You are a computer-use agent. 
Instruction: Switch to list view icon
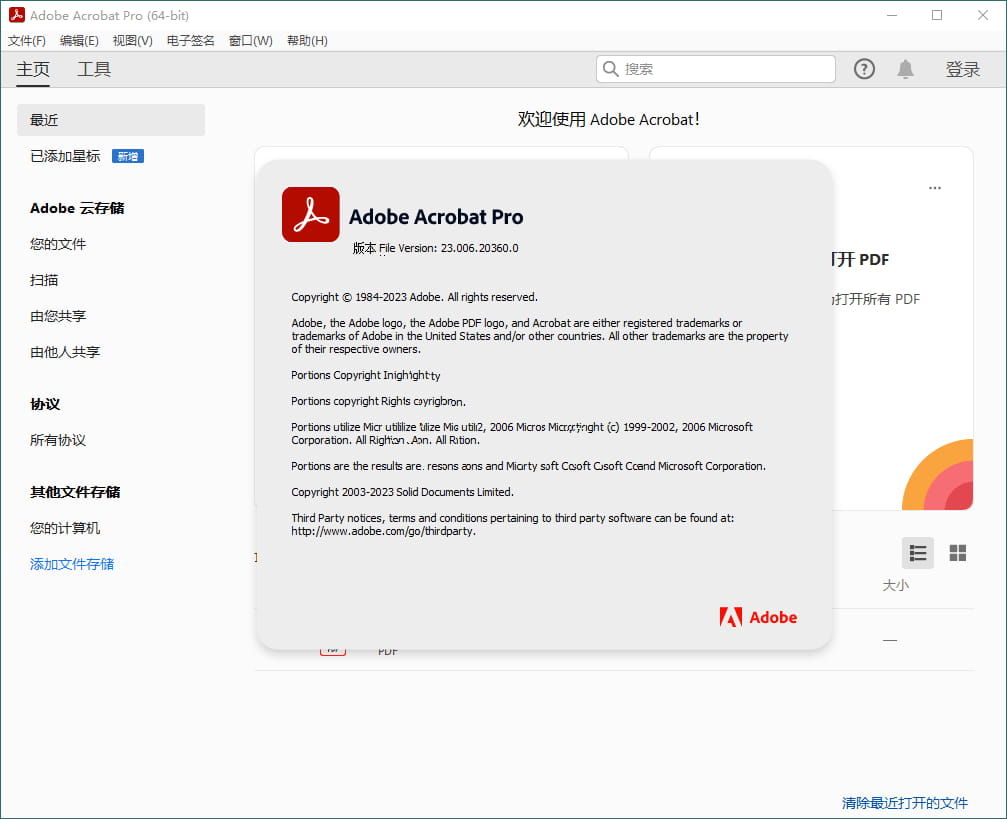918,553
